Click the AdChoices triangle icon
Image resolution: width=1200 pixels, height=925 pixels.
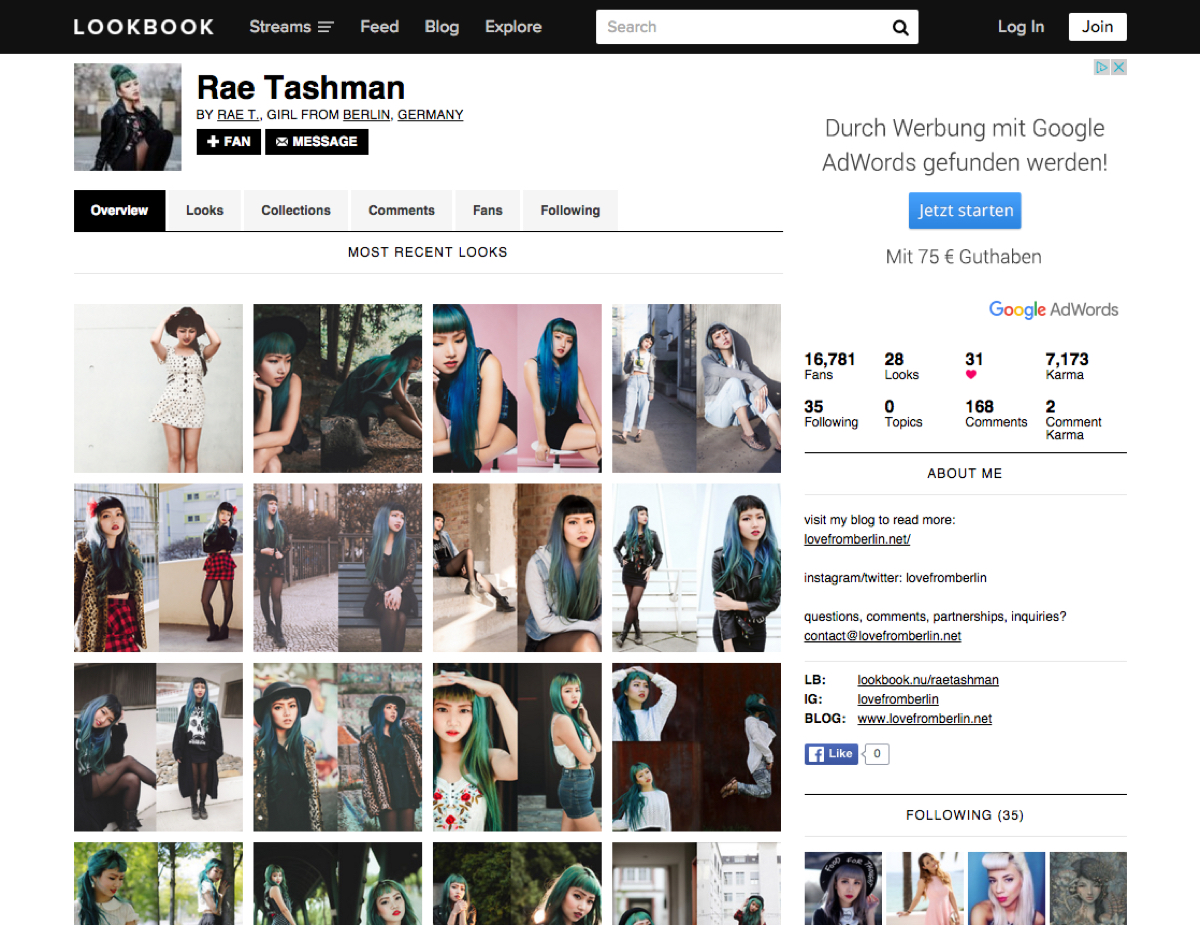point(1102,67)
